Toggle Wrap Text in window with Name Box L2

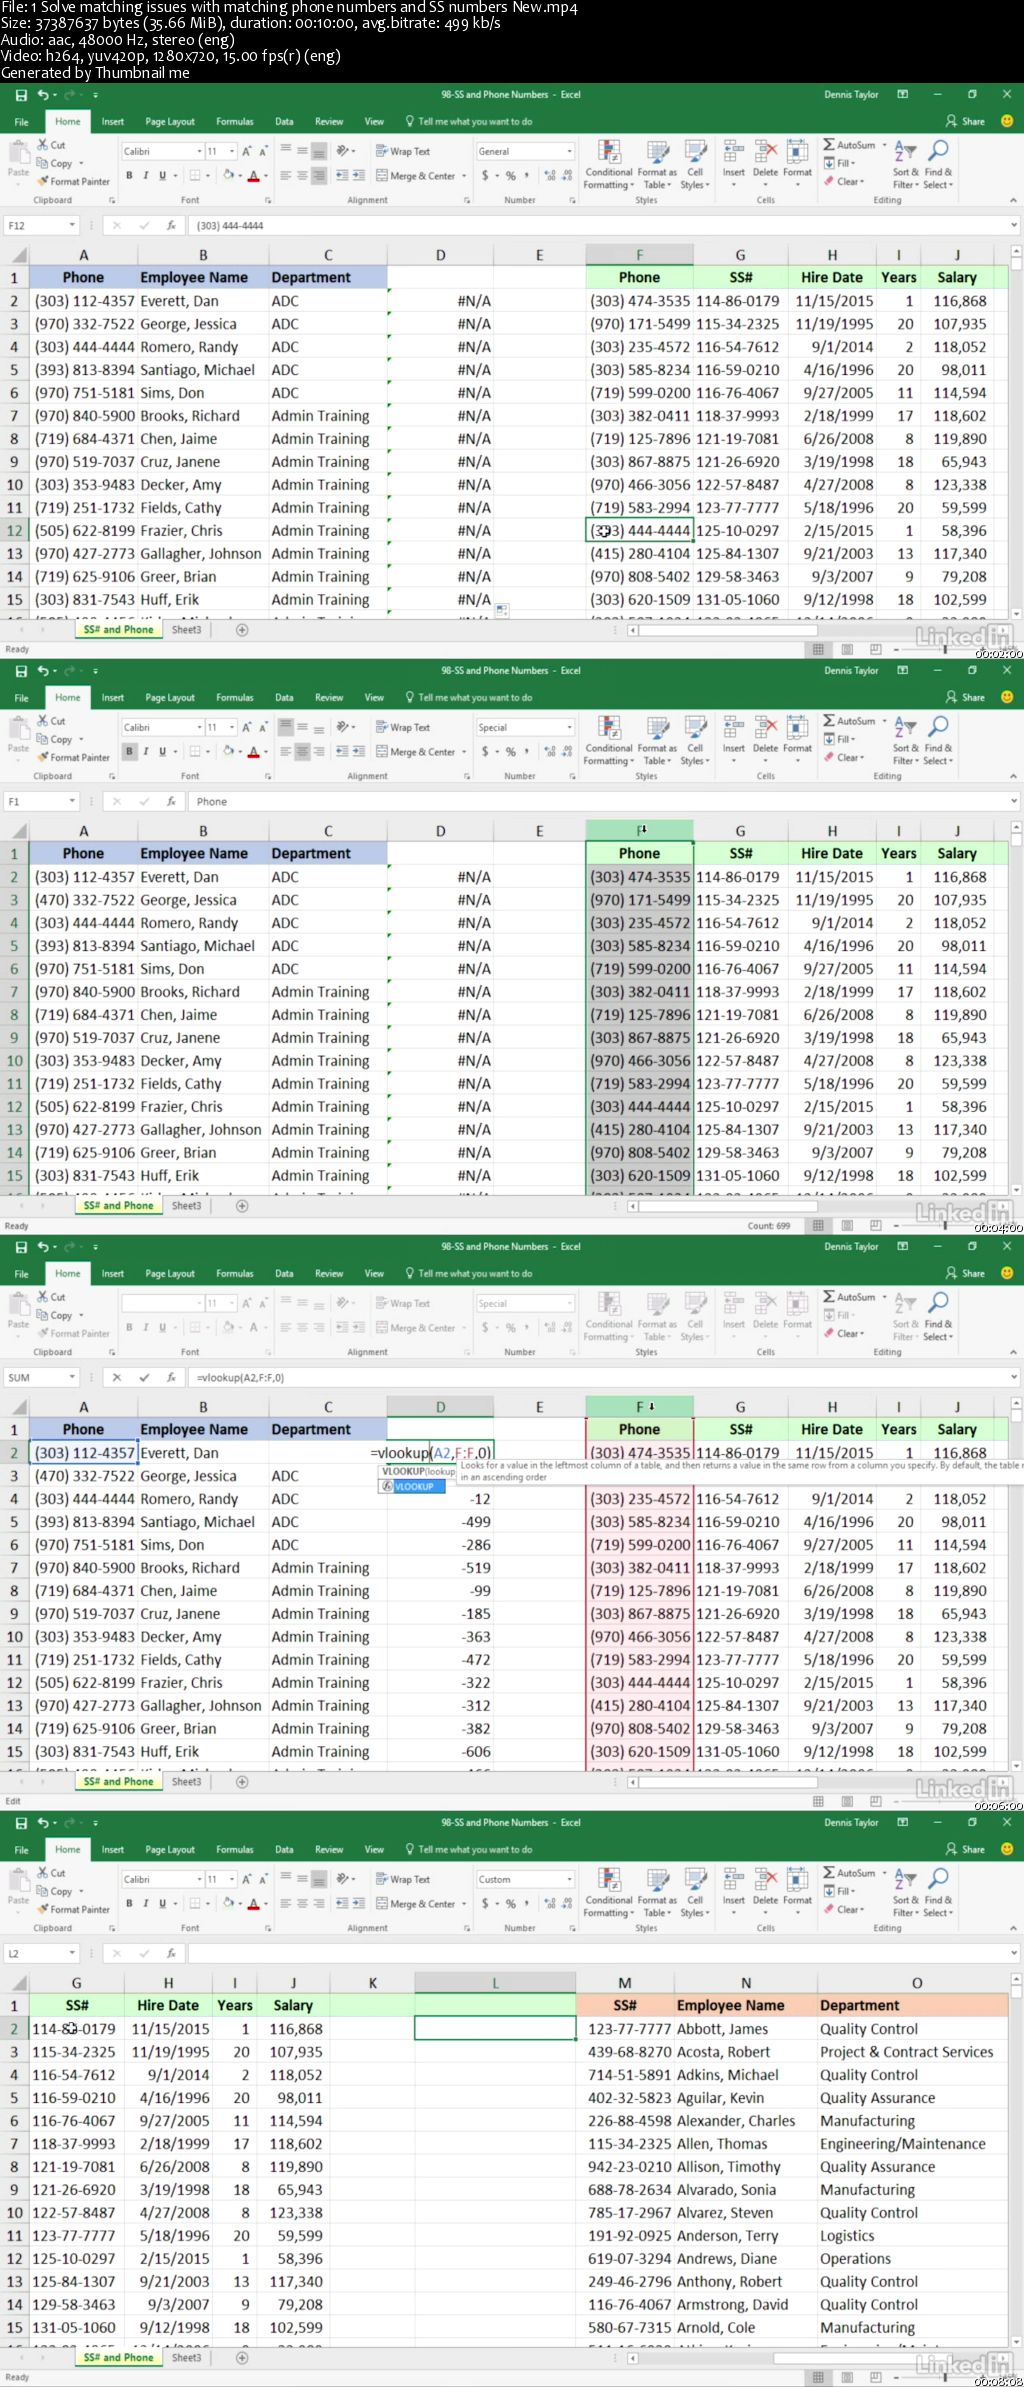pyautogui.click(x=403, y=1879)
